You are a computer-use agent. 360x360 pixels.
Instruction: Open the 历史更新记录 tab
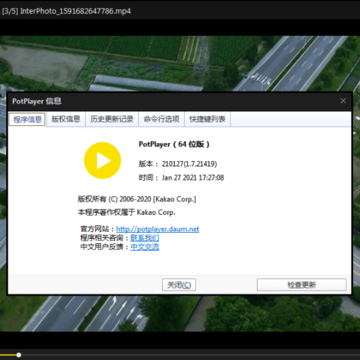[112, 119]
